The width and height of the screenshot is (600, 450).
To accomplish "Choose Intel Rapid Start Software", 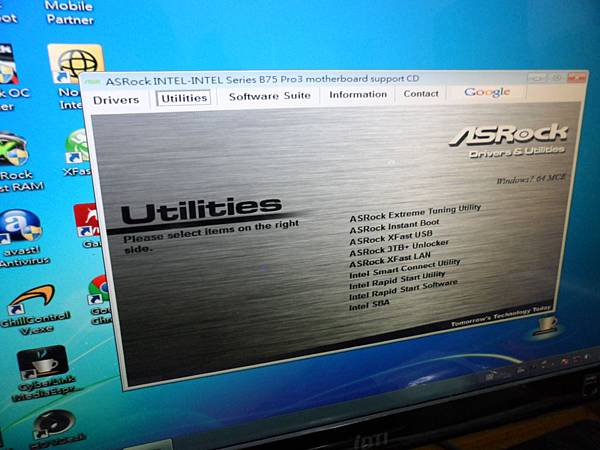I will point(403,290).
